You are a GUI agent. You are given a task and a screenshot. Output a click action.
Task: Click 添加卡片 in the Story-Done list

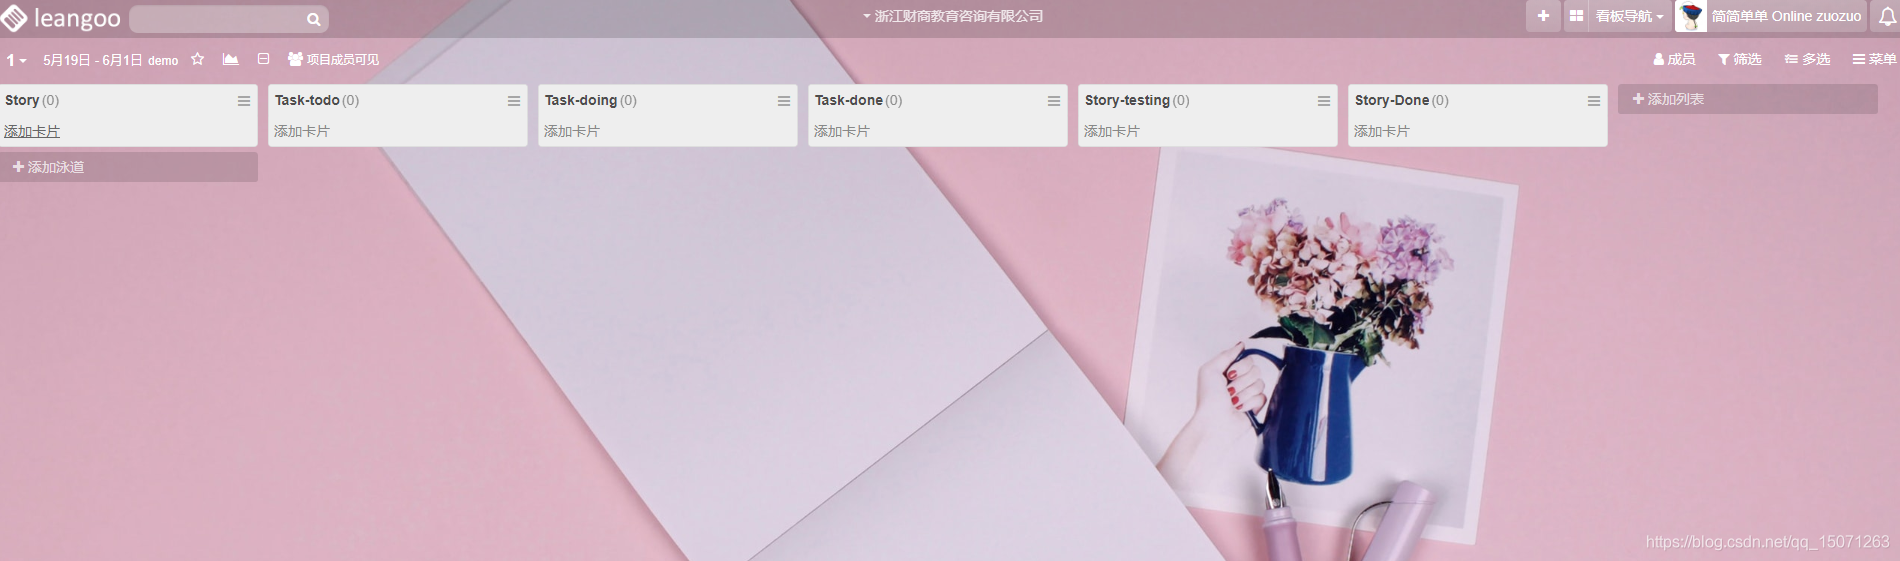[1382, 131]
